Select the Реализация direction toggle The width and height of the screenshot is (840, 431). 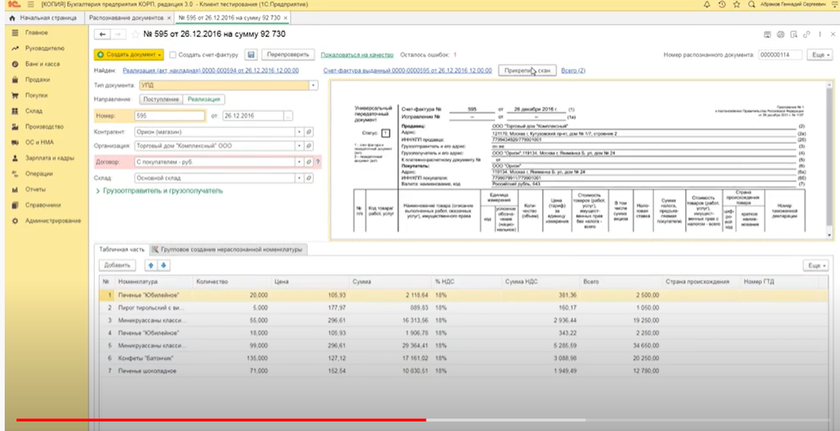[x=205, y=100]
